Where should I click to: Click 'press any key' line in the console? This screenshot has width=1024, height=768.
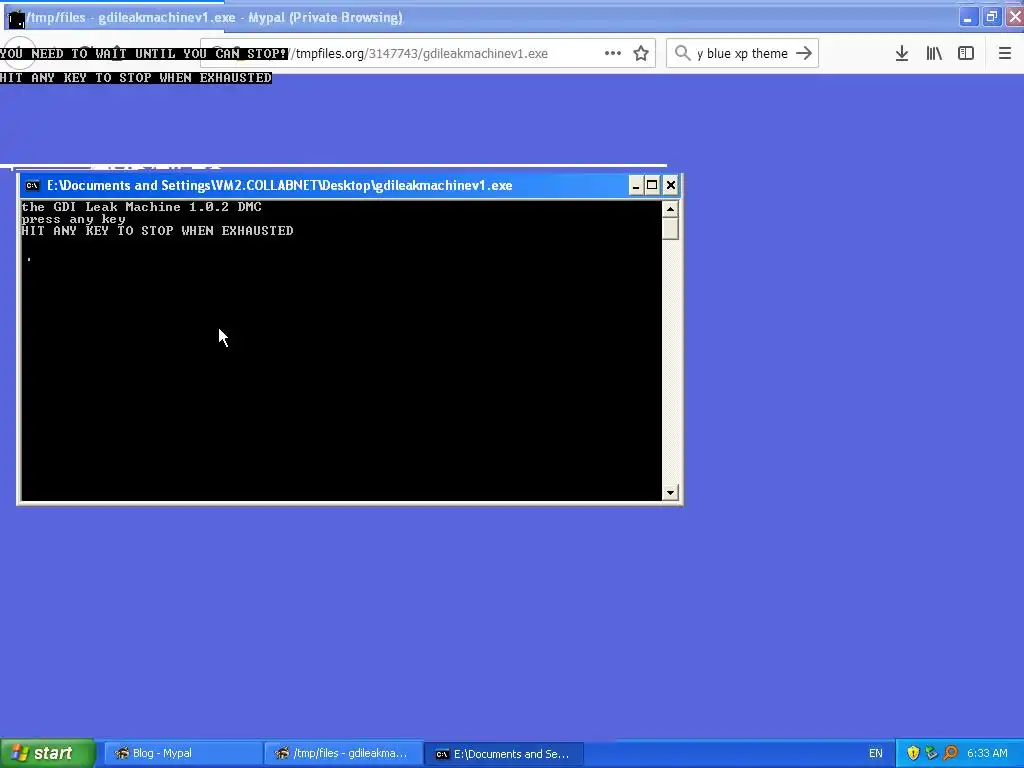[x=73, y=219]
